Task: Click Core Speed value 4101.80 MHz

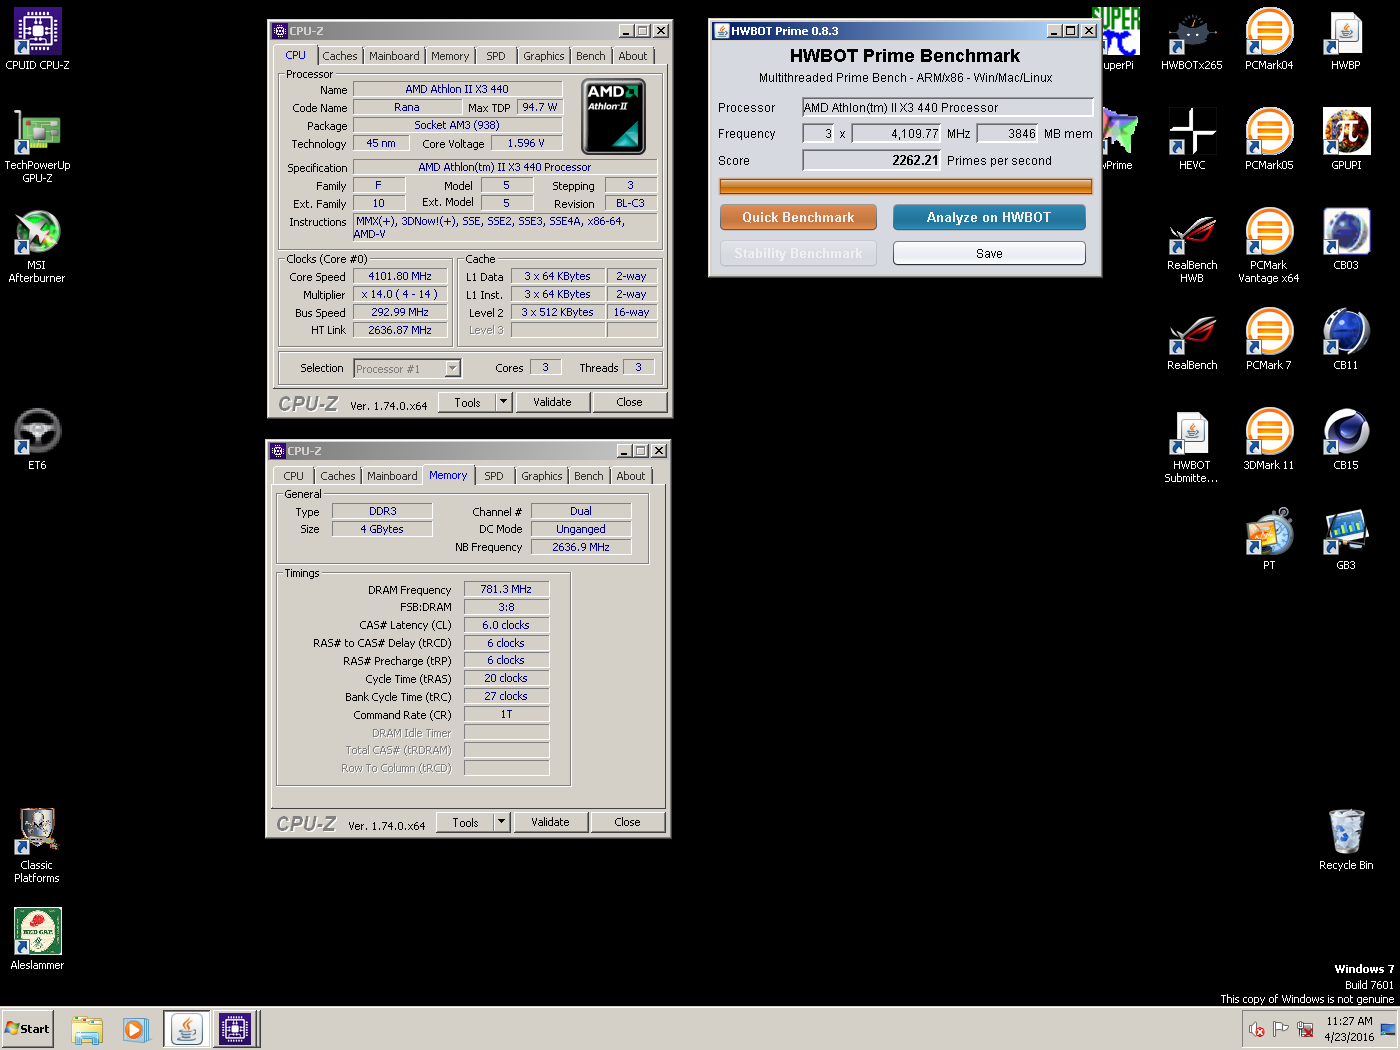Action: coord(400,276)
